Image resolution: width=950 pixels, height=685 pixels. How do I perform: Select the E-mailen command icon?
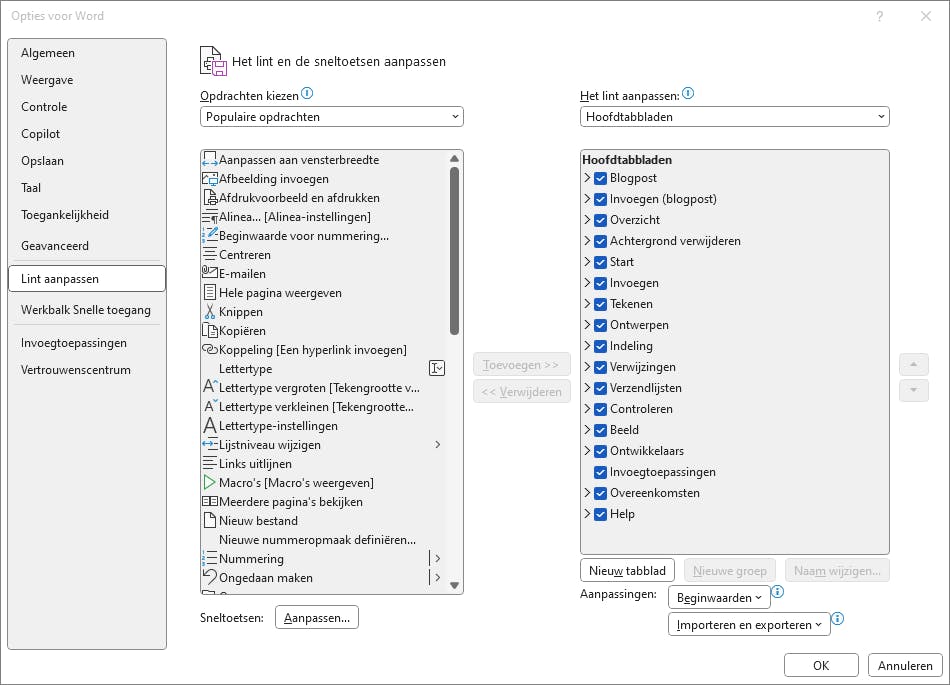pos(210,274)
